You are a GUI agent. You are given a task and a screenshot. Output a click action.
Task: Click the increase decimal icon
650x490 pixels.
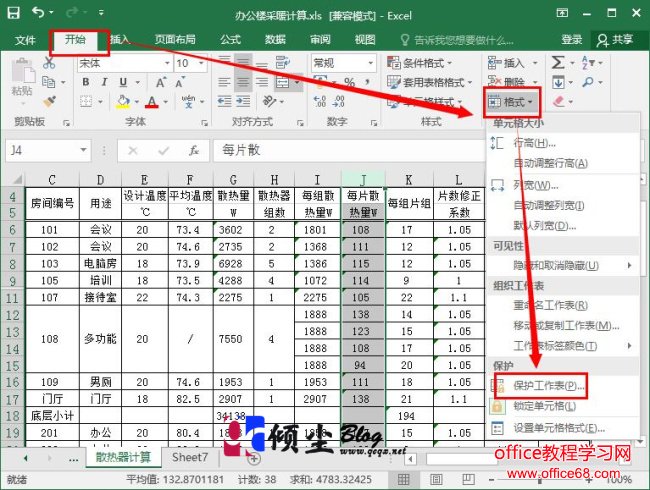pos(320,101)
